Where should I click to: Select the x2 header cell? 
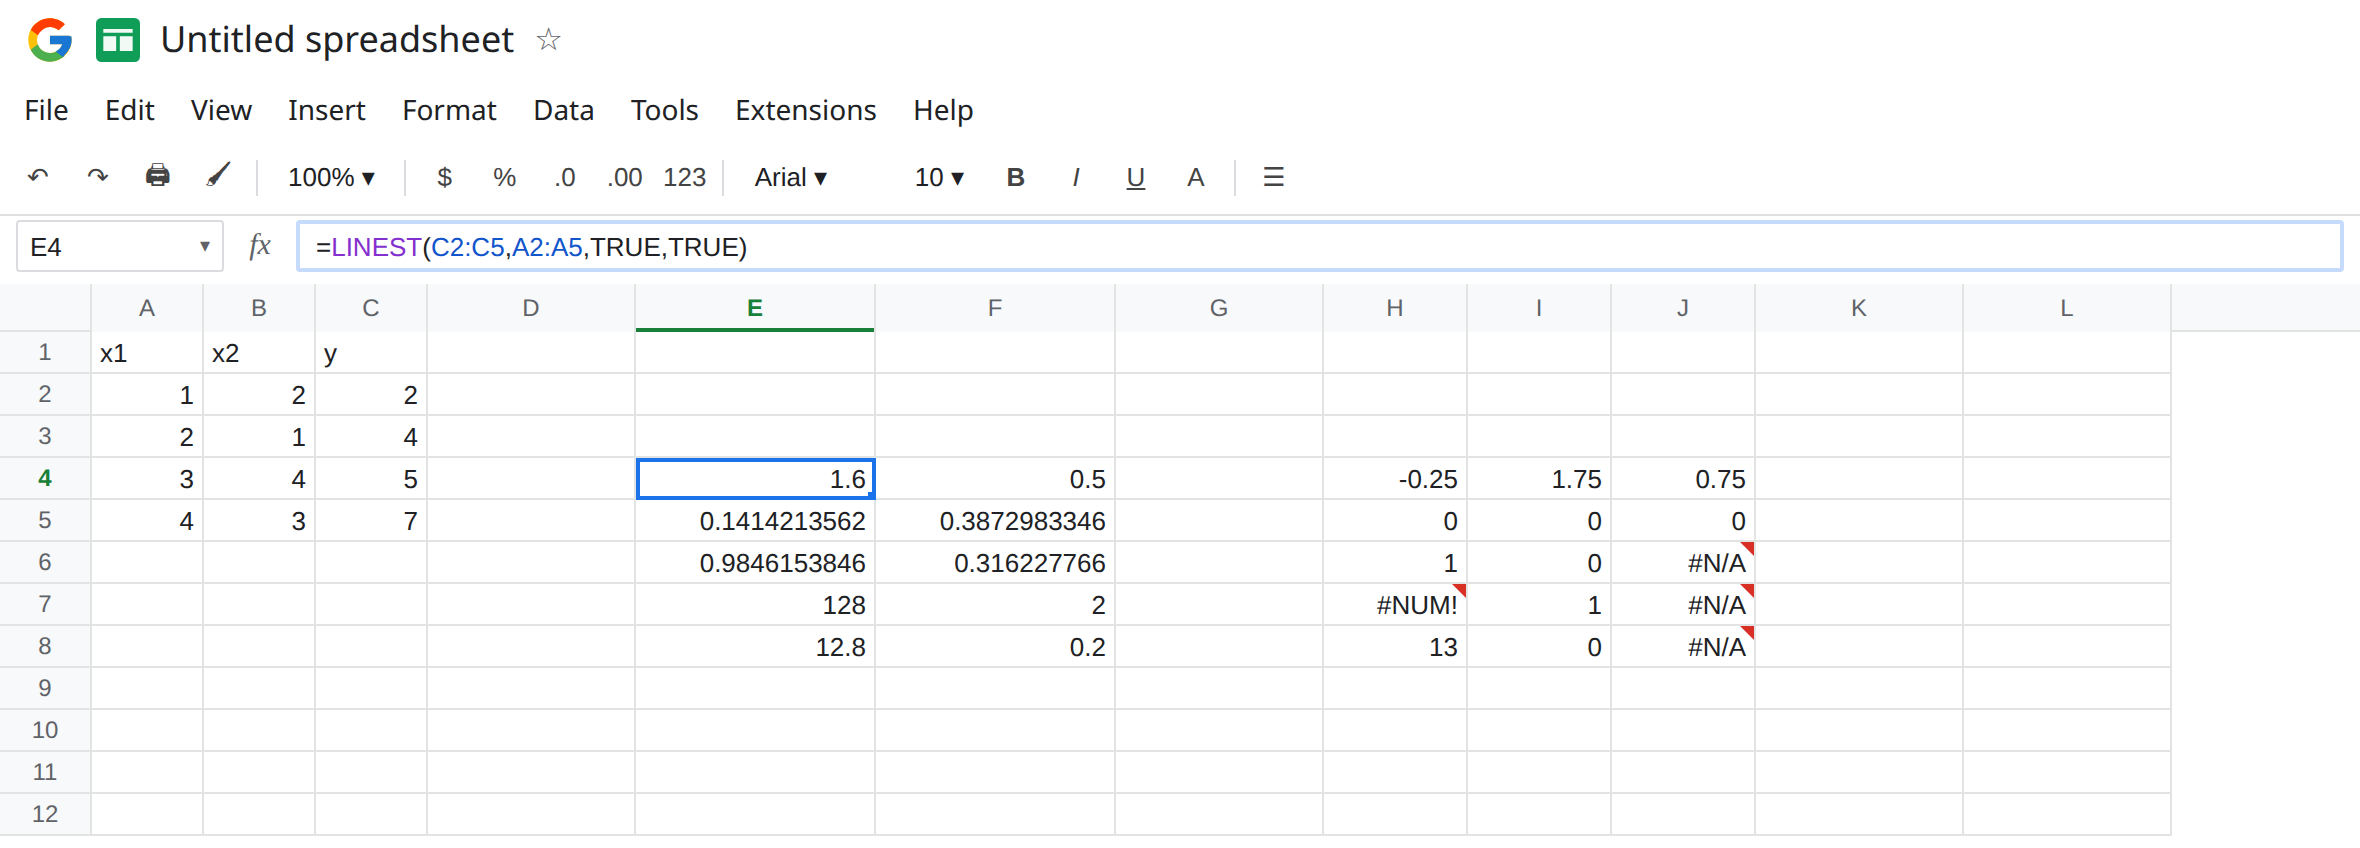pyautogui.click(x=259, y=353)
